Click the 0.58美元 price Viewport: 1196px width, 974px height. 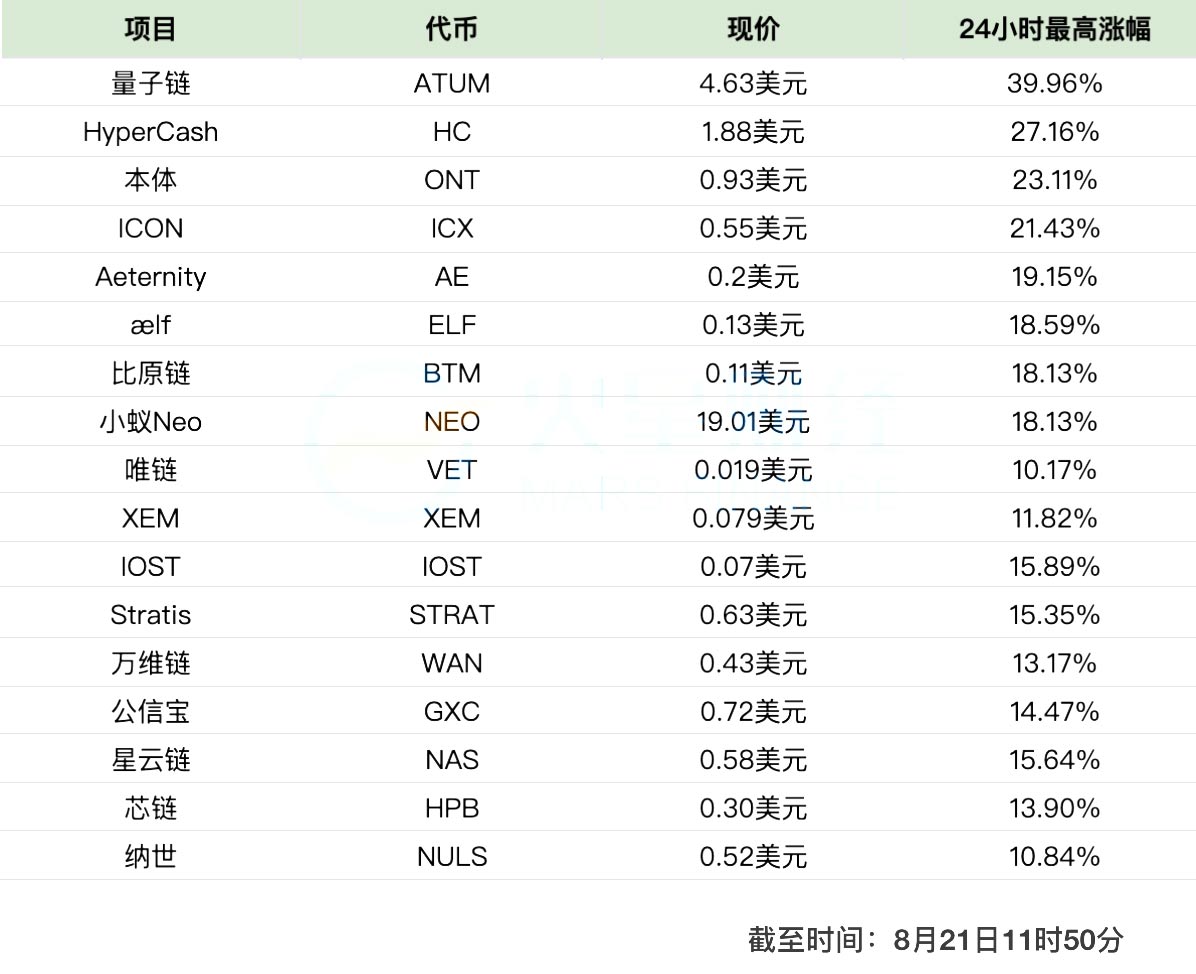[753, 760]
